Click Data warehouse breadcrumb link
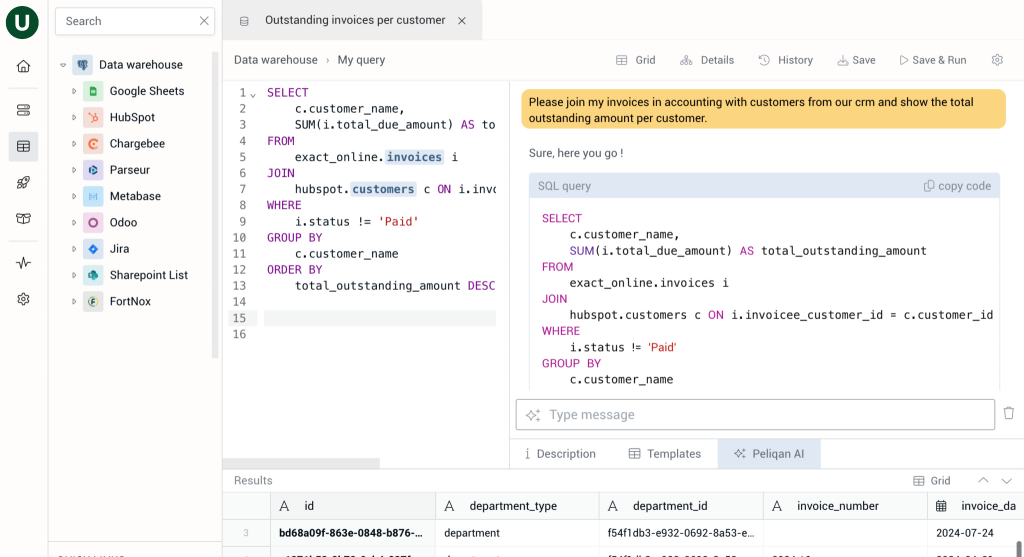Viewport: 1024px width, 557px height. (276, 60)
